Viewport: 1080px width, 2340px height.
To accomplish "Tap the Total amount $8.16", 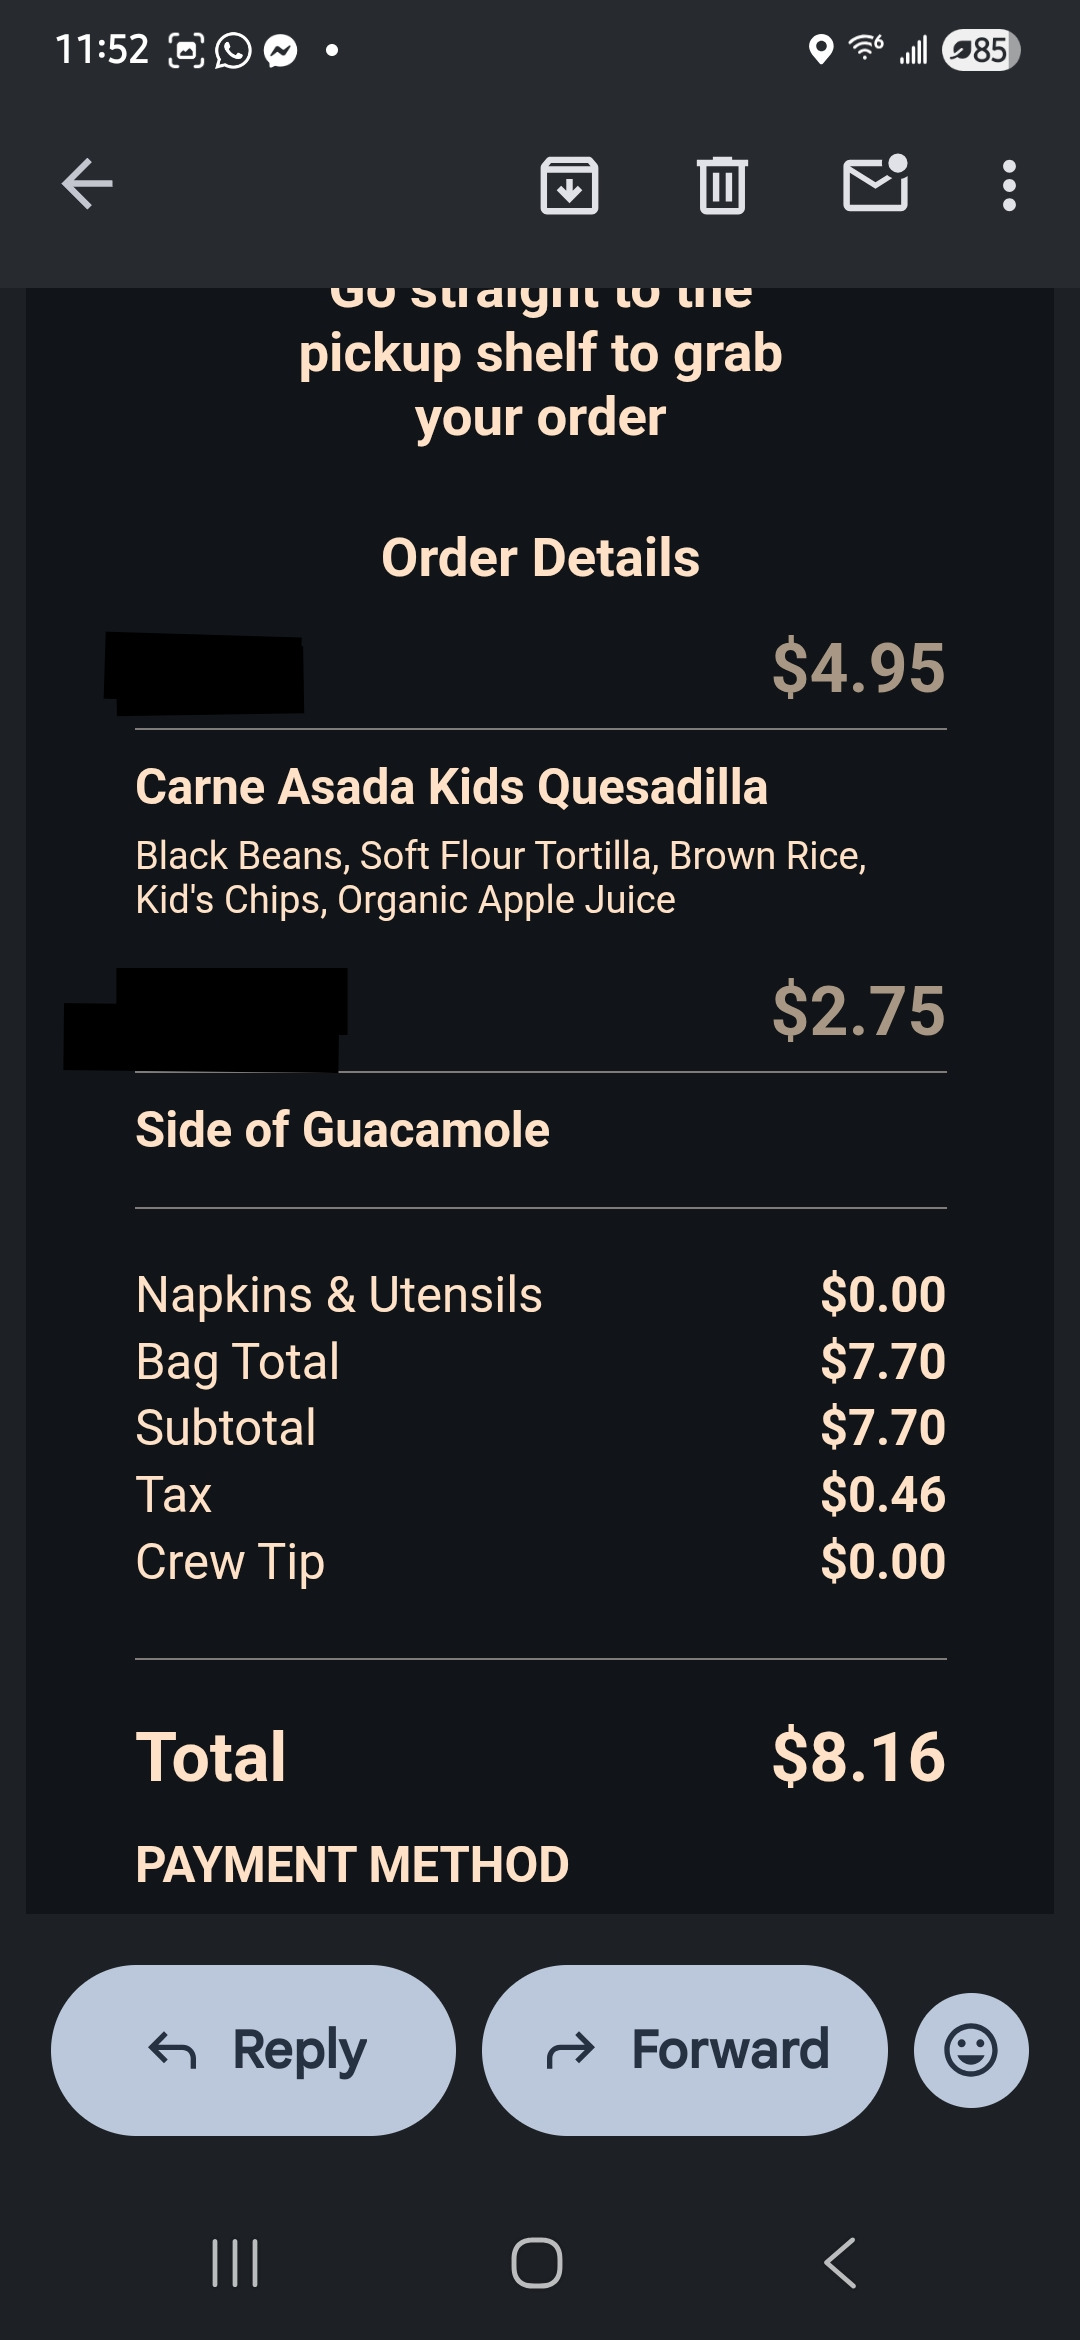I will point(858,1756).
